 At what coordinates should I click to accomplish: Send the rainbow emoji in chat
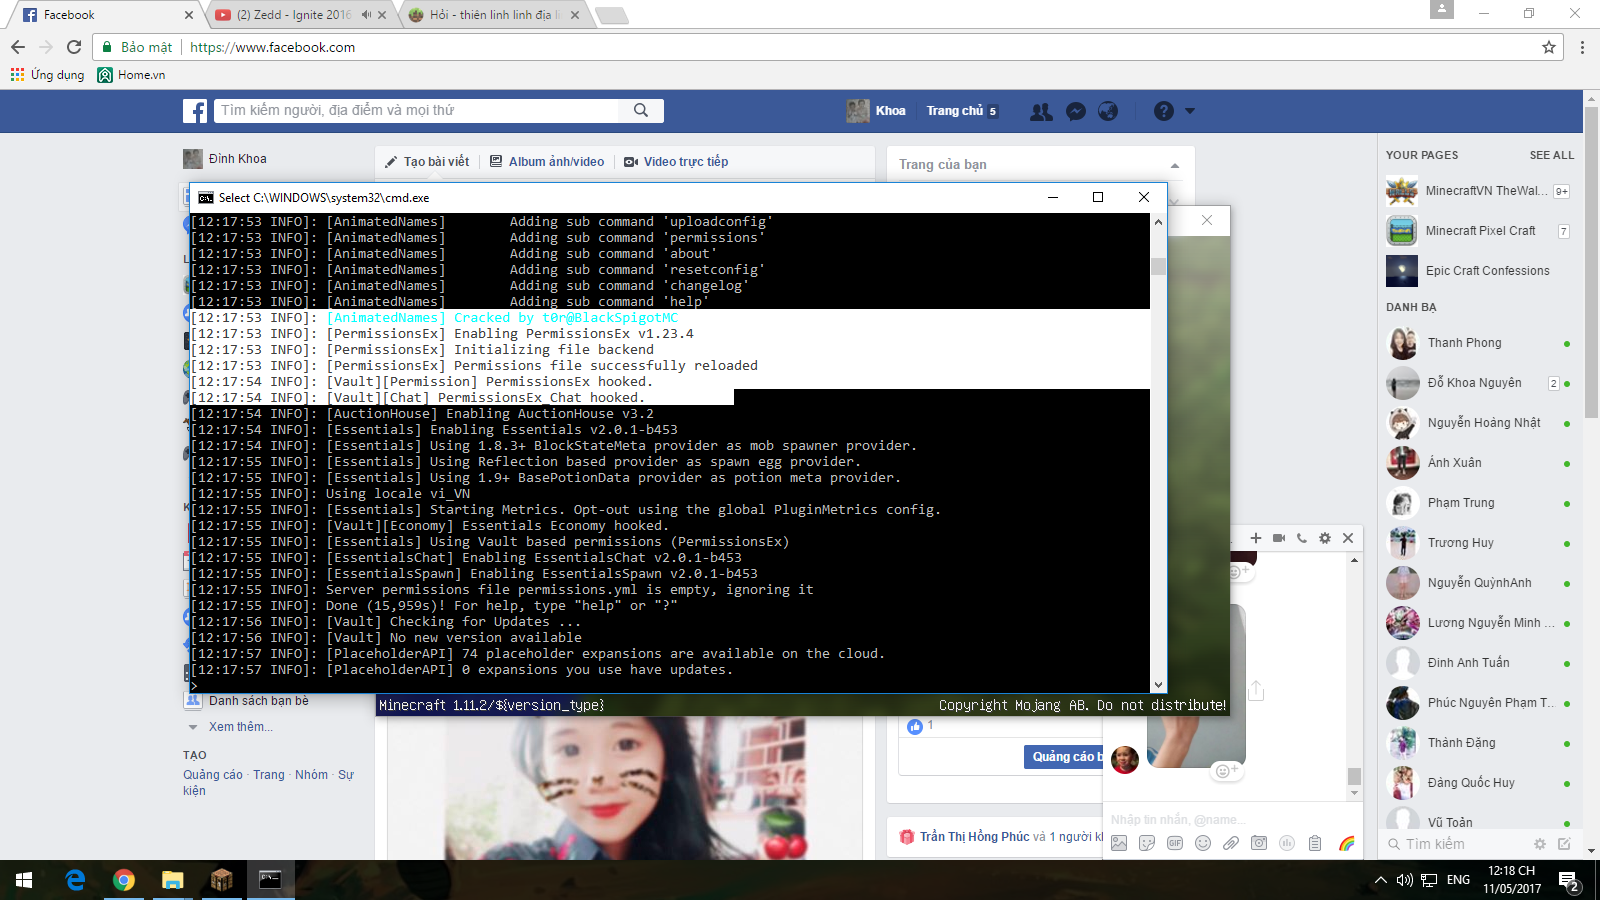tap(1347, 843)
